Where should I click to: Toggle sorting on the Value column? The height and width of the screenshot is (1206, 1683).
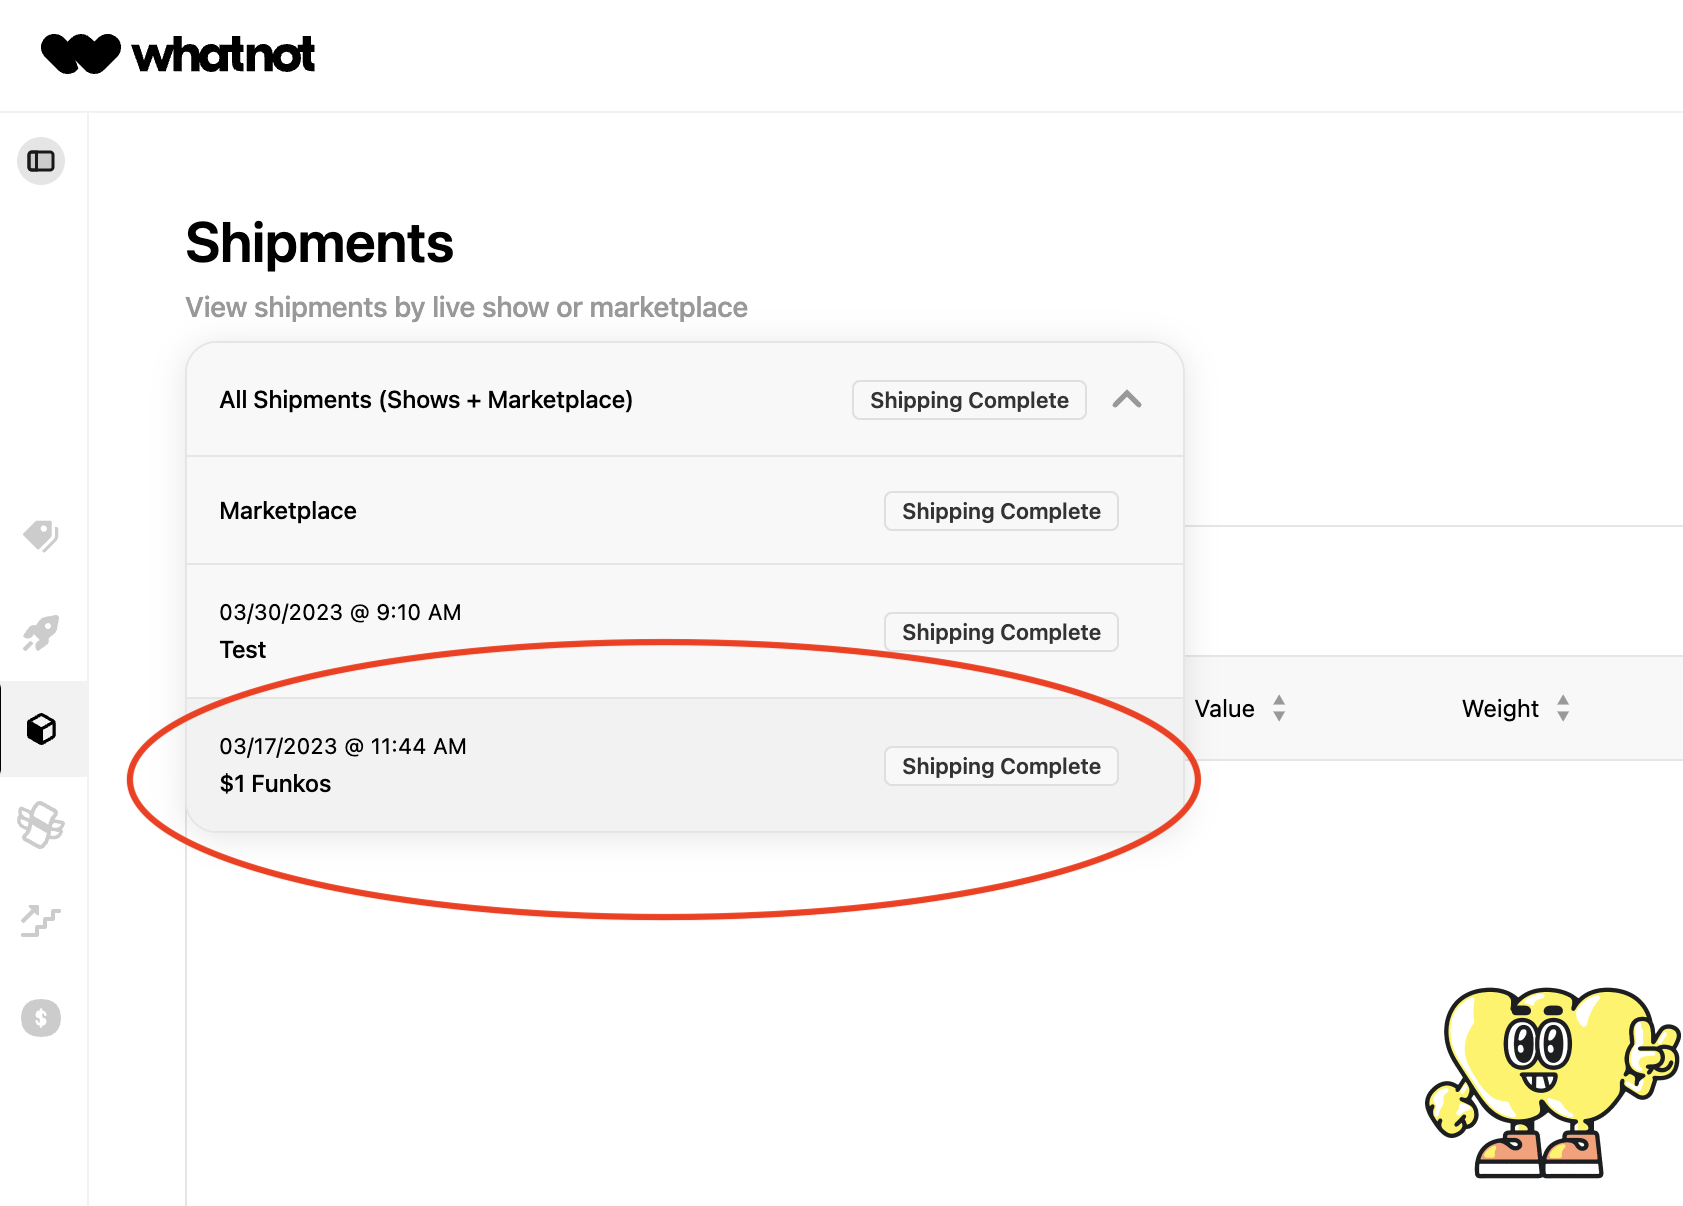tap(1279, 709)
